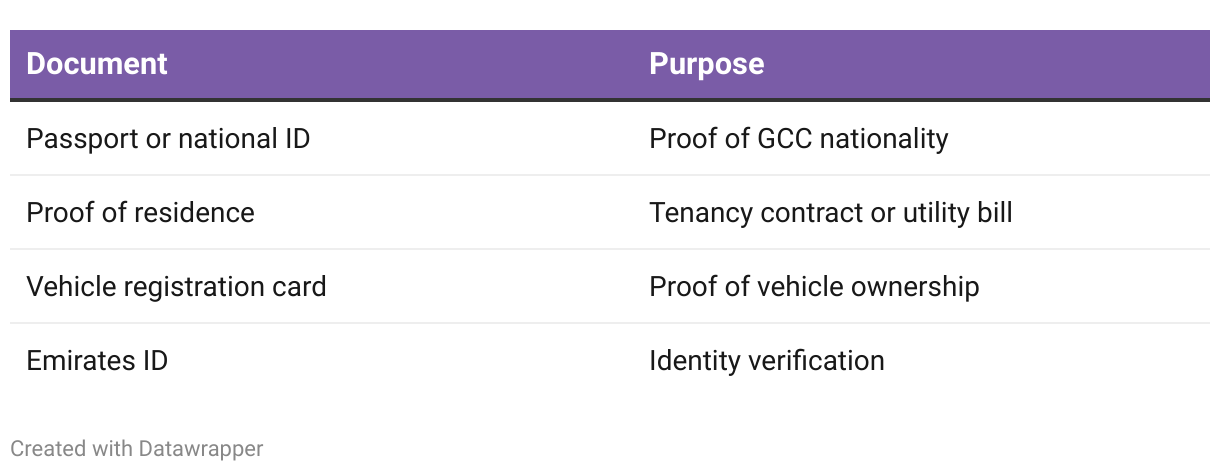The height and width of the screenshot is (472, 1220).
Task: Select the Proof of GCC nationality cell
Action: pos(799,138)
